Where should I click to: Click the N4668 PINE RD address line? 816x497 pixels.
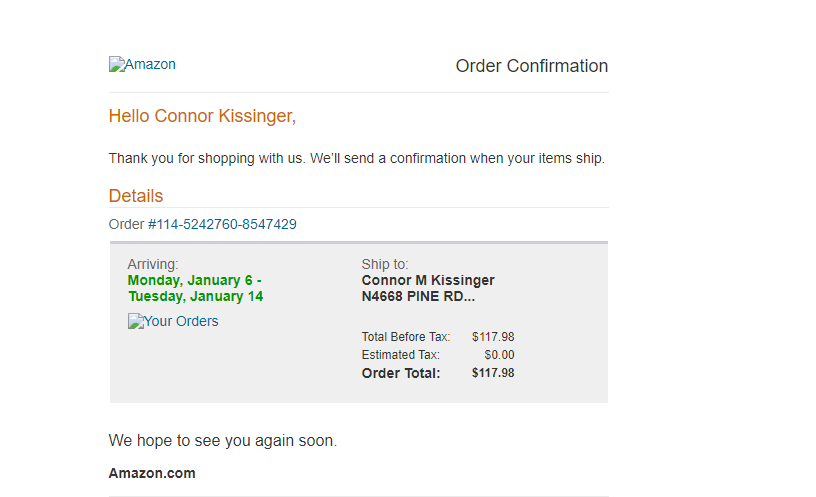pyautogui.click(x=418, y=296)
